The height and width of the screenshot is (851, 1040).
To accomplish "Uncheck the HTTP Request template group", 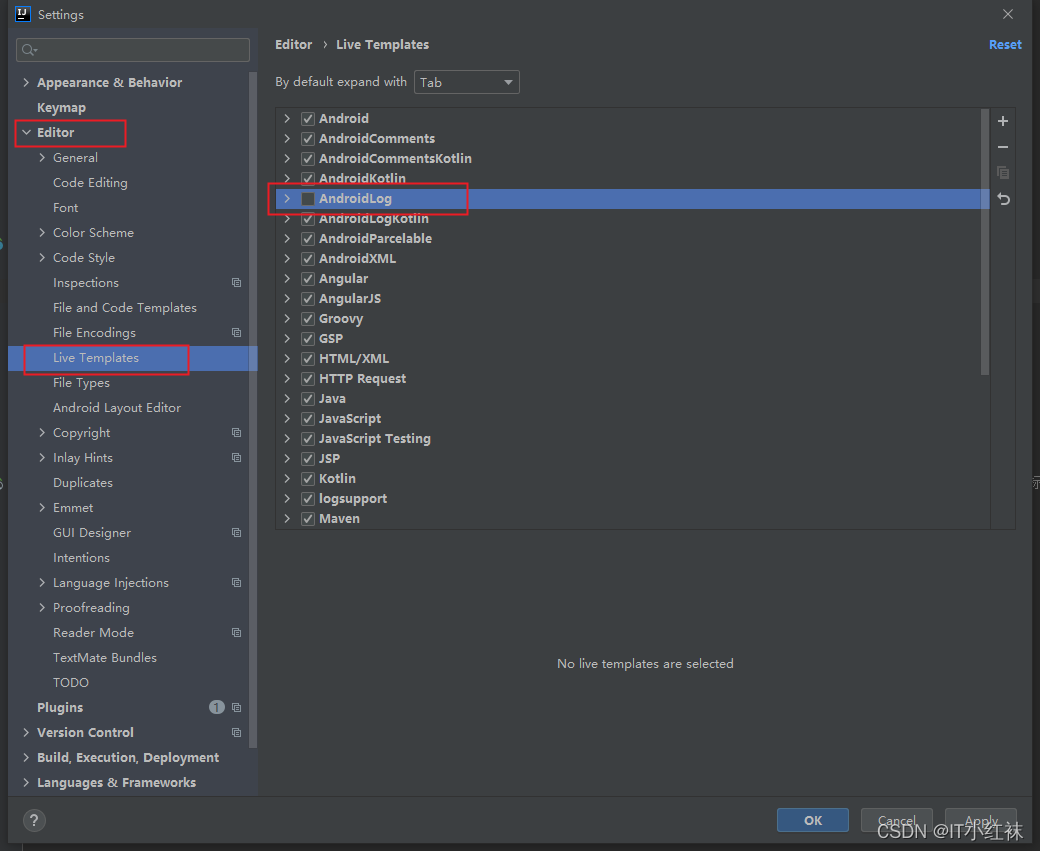I will point(308,379).
